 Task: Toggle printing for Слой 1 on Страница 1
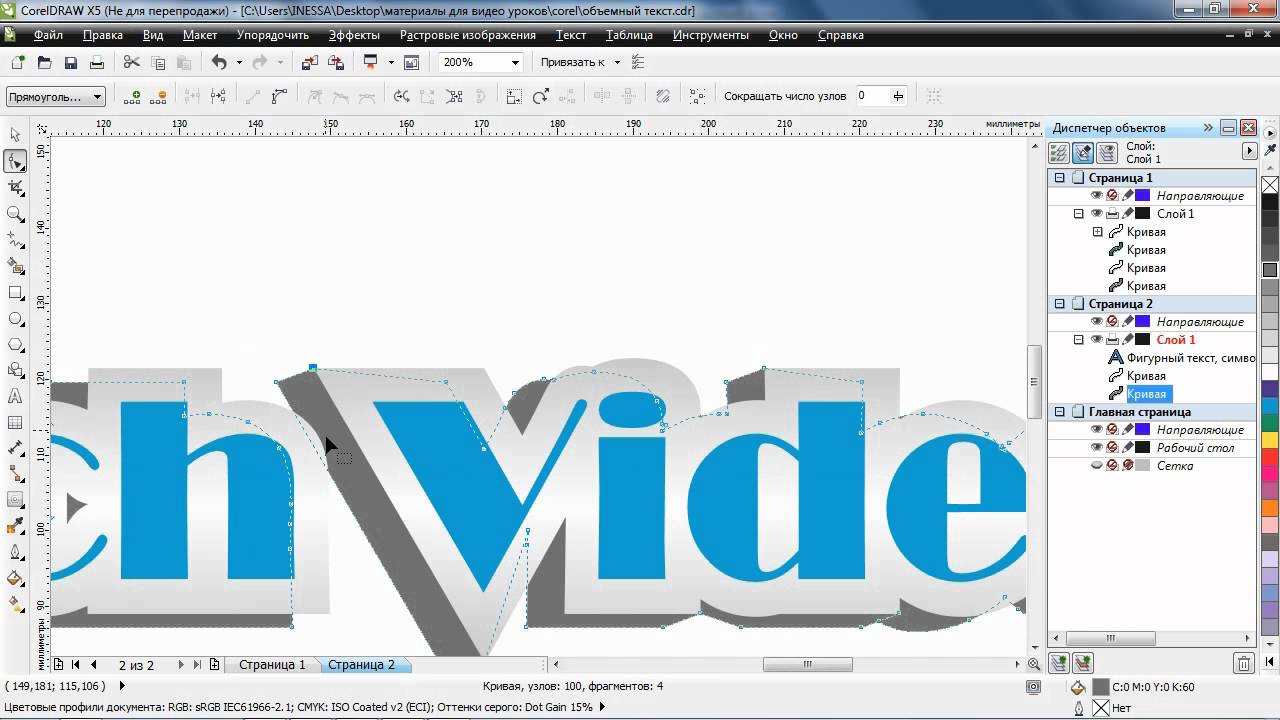point(1112,214)
